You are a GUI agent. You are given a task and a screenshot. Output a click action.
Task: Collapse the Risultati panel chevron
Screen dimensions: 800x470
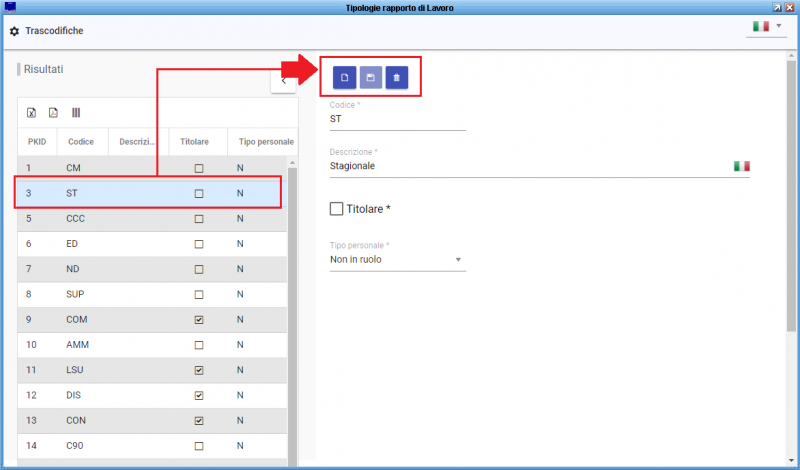283,81
